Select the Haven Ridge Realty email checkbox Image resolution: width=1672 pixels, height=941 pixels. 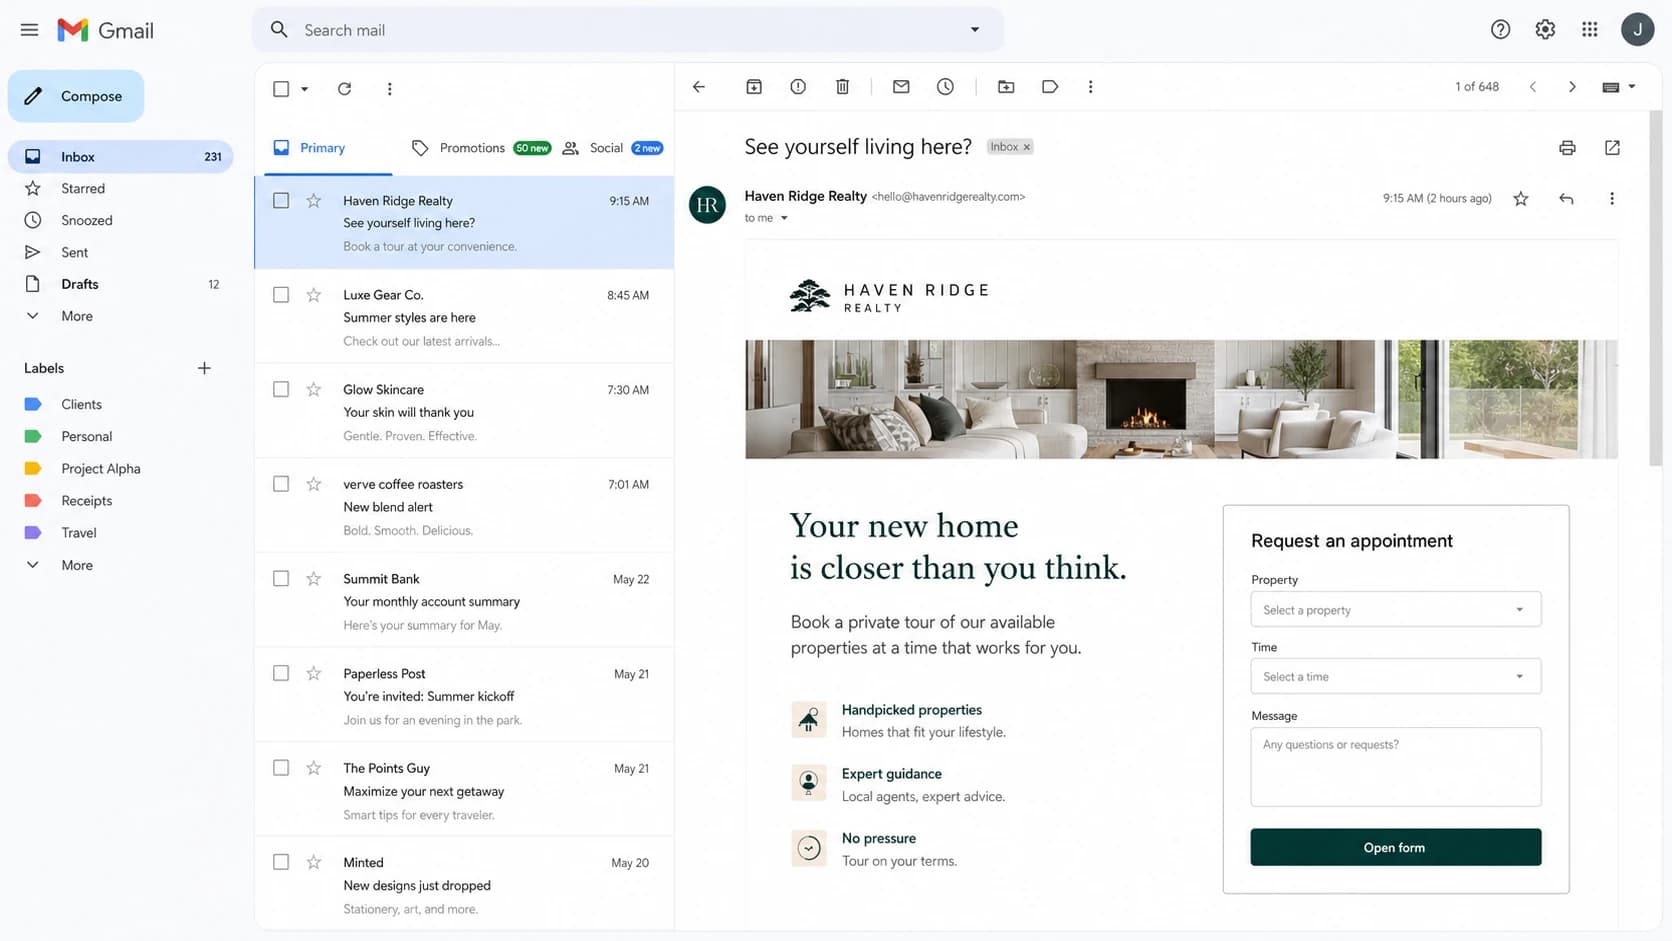[x=281, y=200]
